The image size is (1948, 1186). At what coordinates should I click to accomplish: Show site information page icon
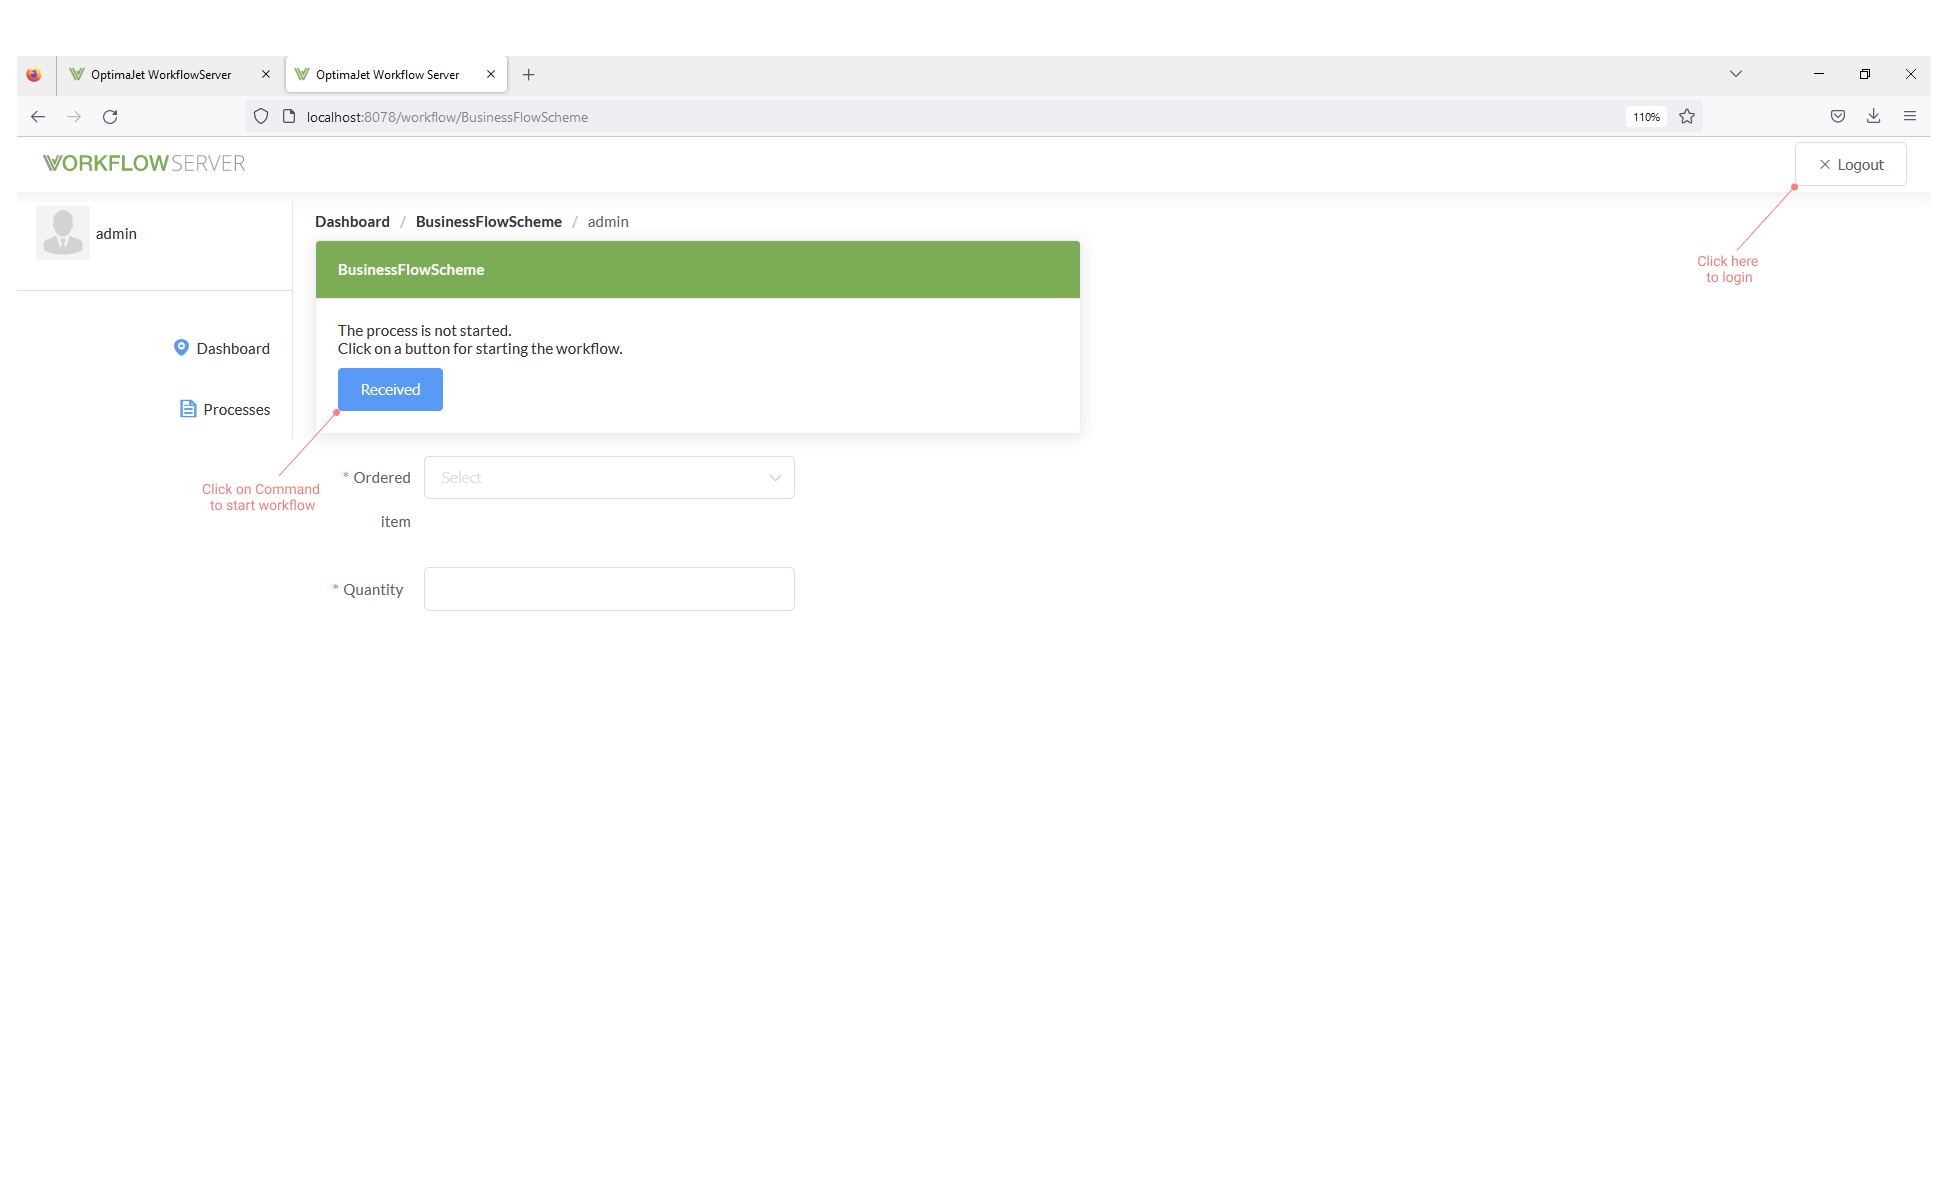[x=289, y=117]
